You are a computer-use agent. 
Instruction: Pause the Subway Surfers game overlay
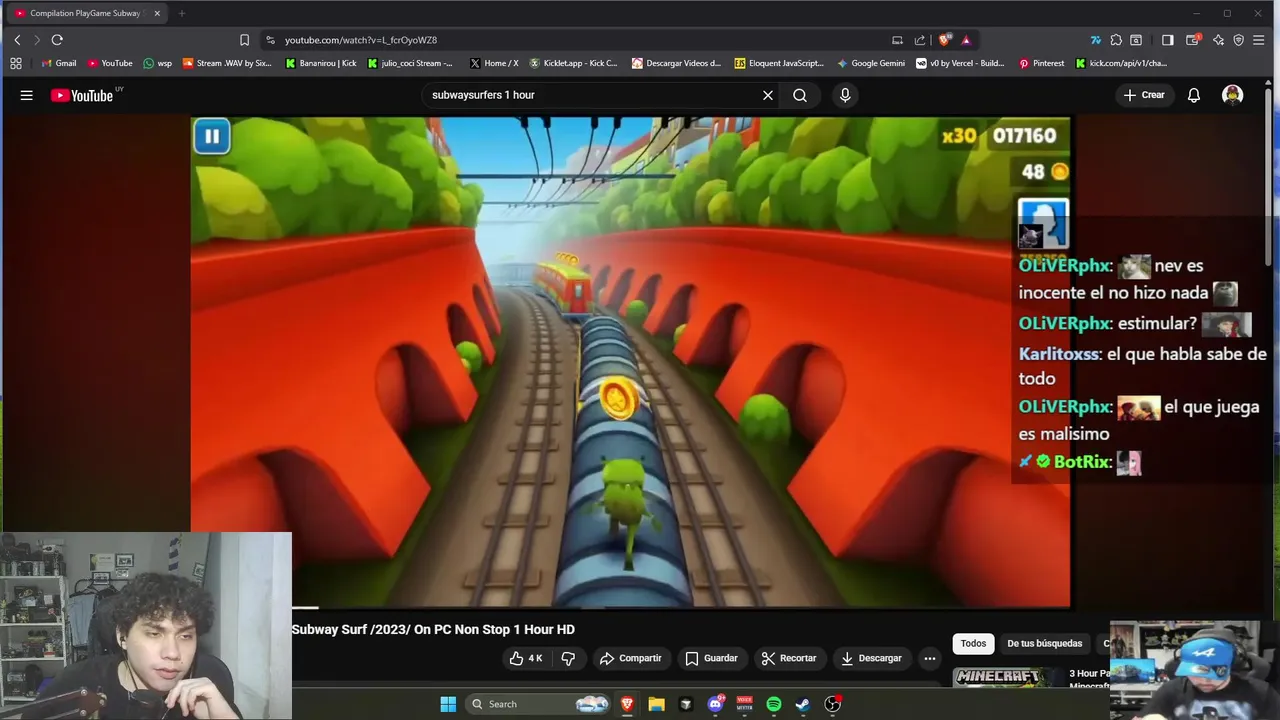(212, 136)
